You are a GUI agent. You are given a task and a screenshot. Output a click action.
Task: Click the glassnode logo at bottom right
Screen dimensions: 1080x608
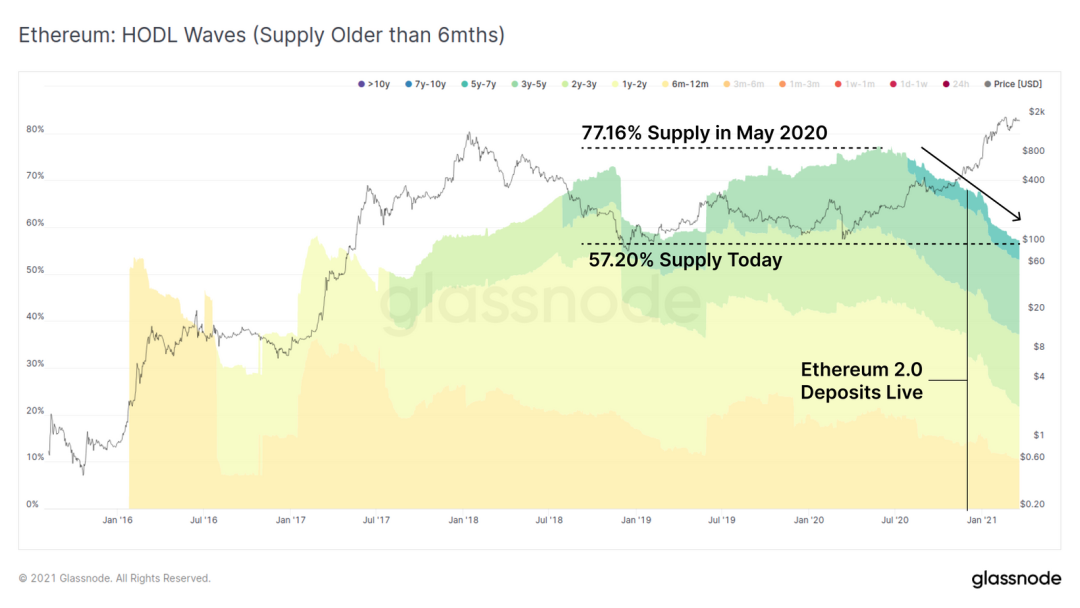[x=1017, y=578]
